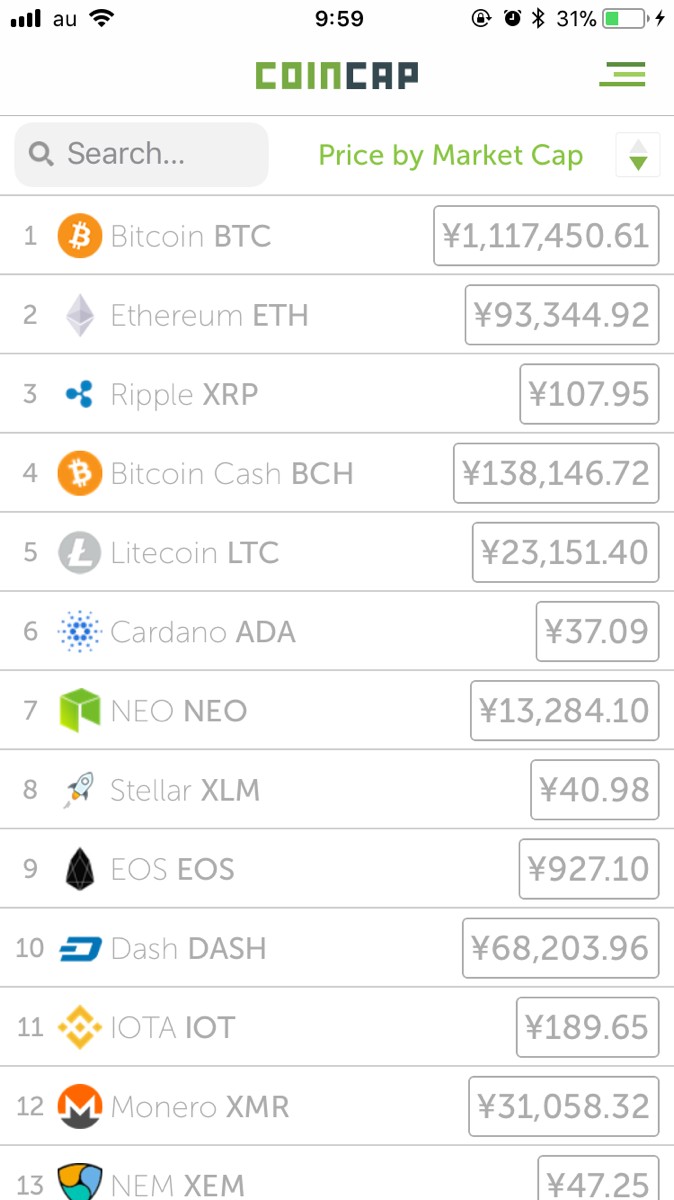Image resolution: width=674 pixels, height=1200 pixels.
Task: Tap the black EOS logo icon
Action: pyautogui.click(x=80, y=869)
